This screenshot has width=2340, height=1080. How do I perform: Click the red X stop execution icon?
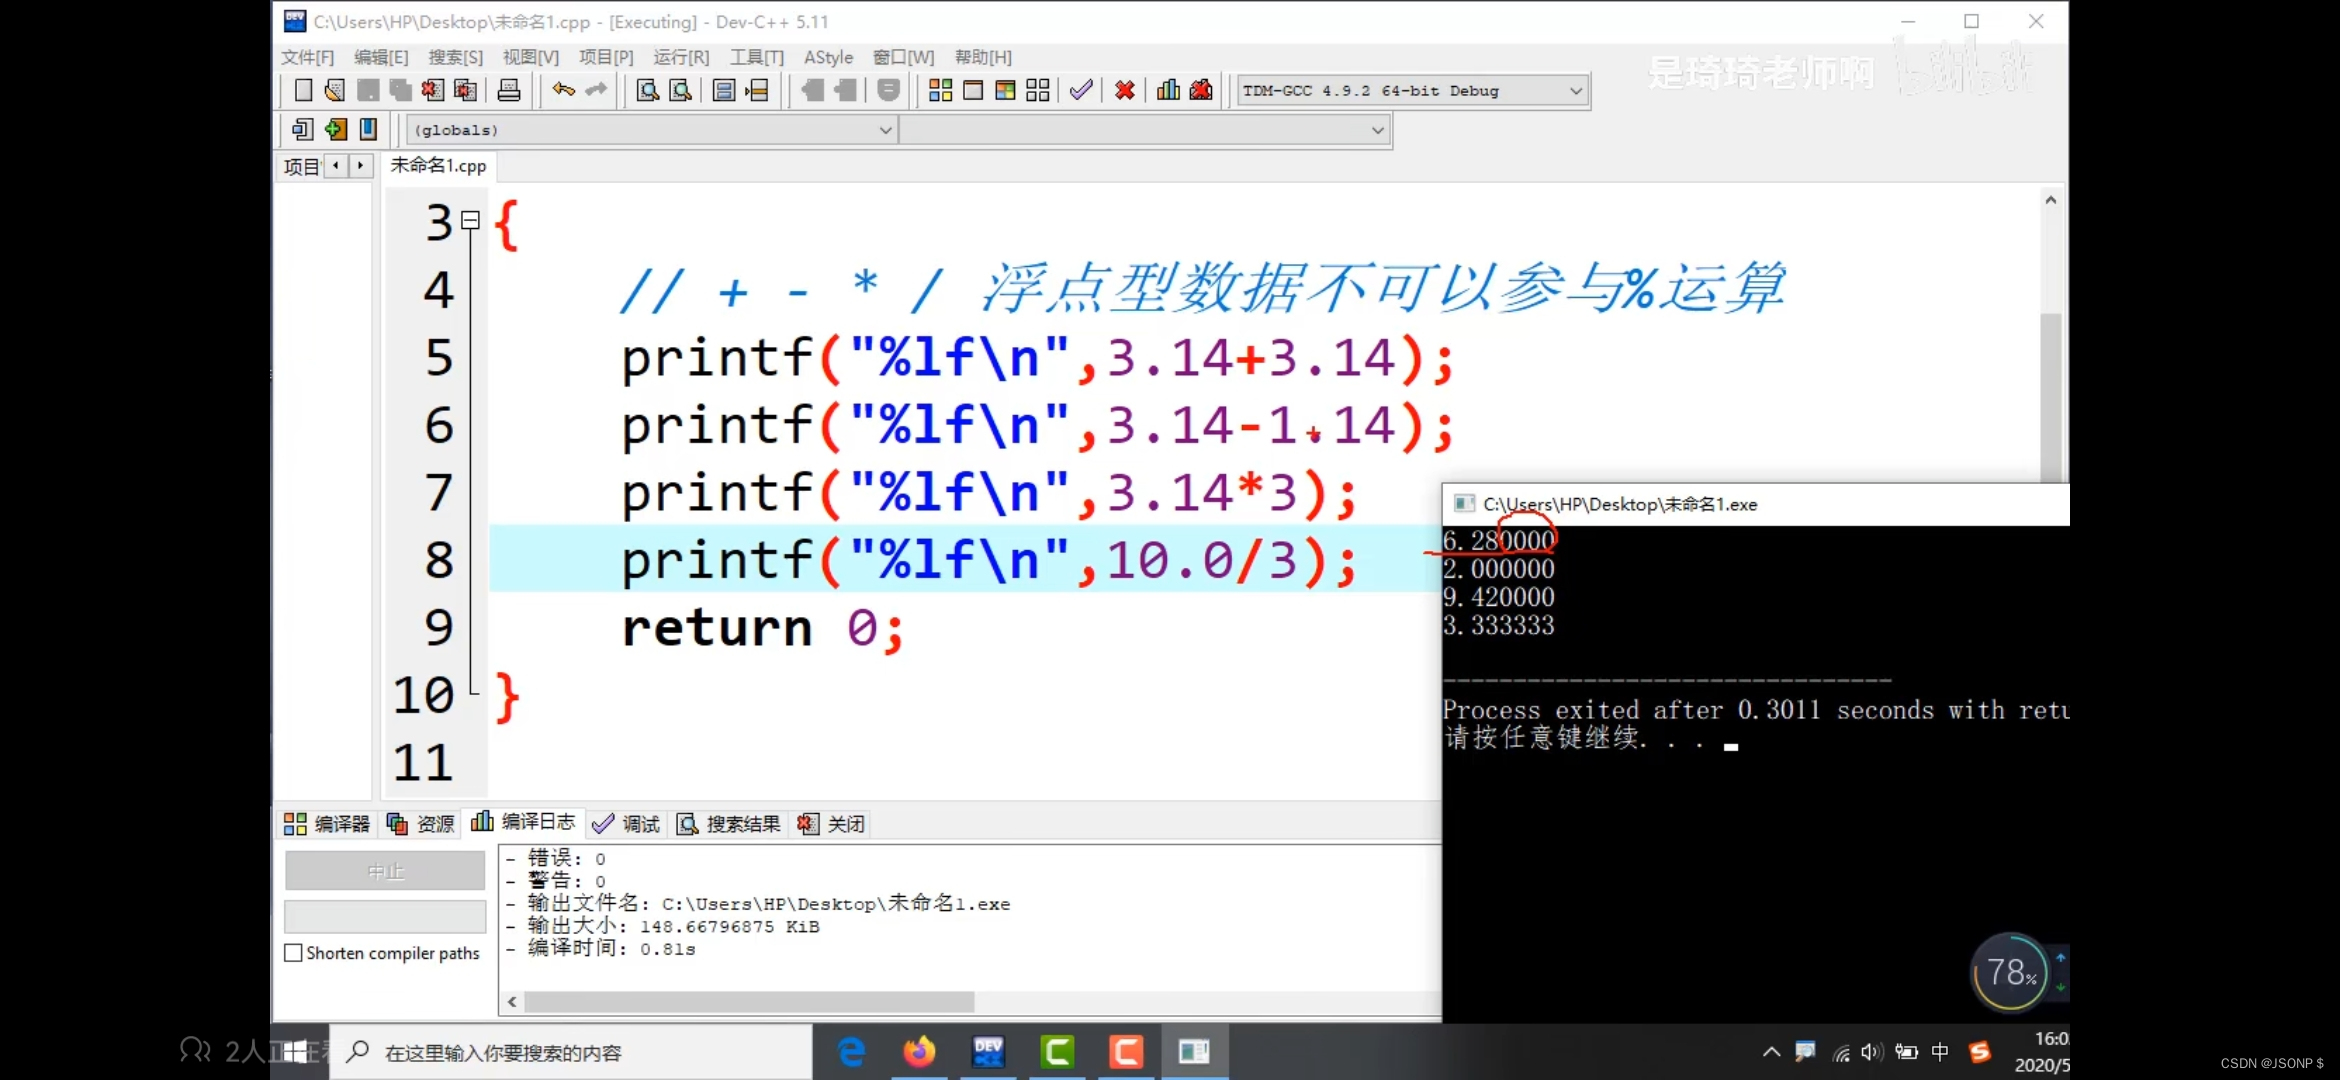[1124, 91]
